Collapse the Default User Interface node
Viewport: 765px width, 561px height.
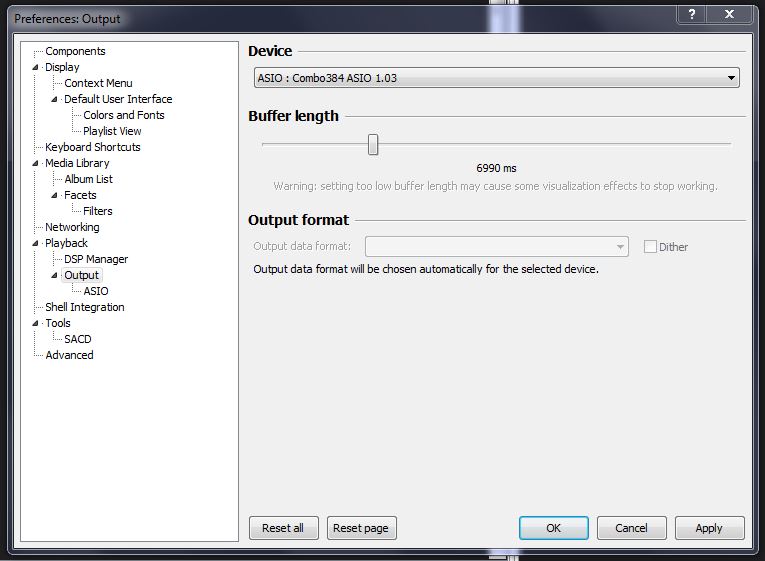pos(54,100)
